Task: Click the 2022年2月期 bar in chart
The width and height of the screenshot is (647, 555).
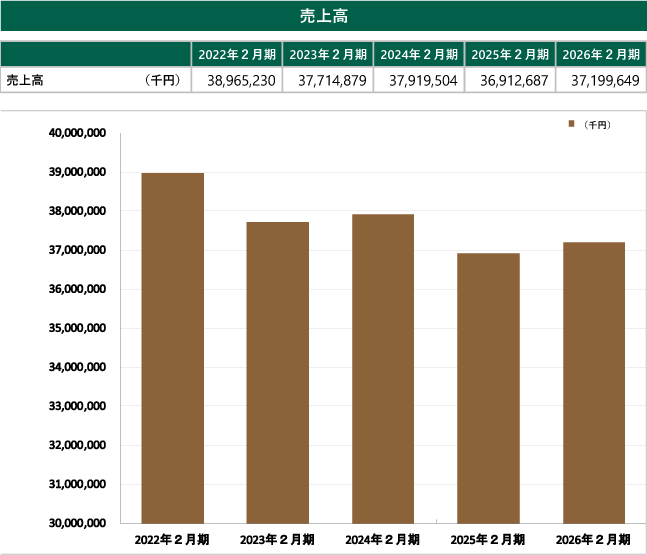Action: pyautogui.click(x=172, y=348)
